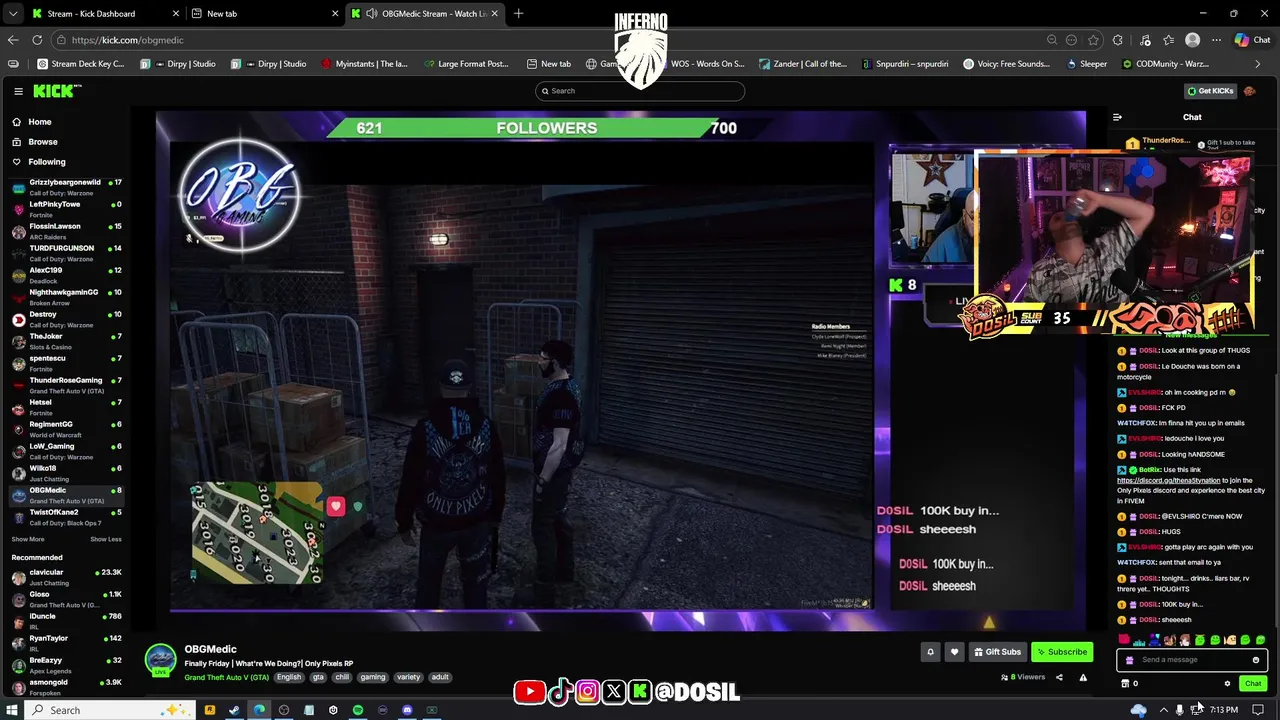Click the Gift Subs button
1280x720 pixels.
[998, 652]
